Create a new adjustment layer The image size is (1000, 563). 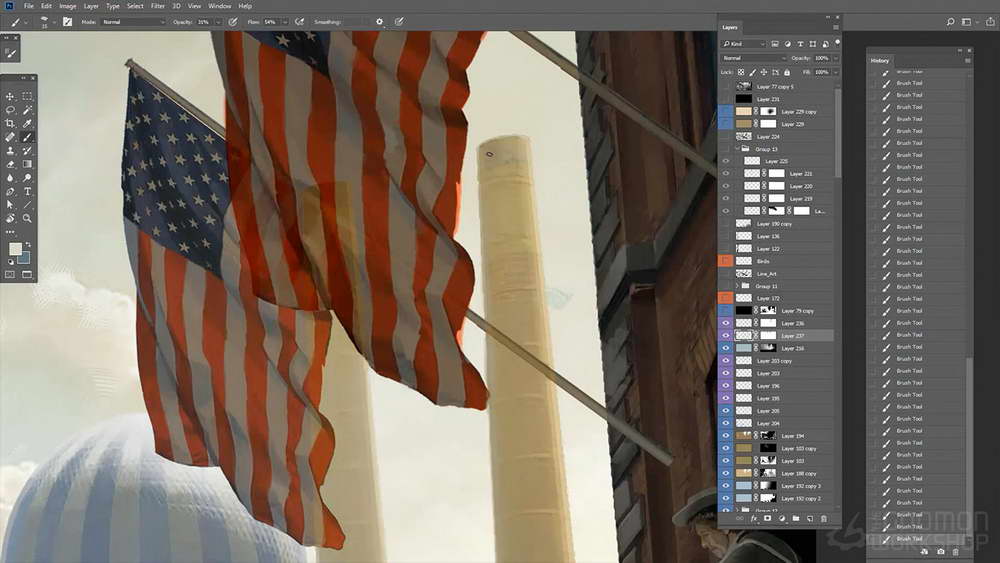(x=781, y=518)
